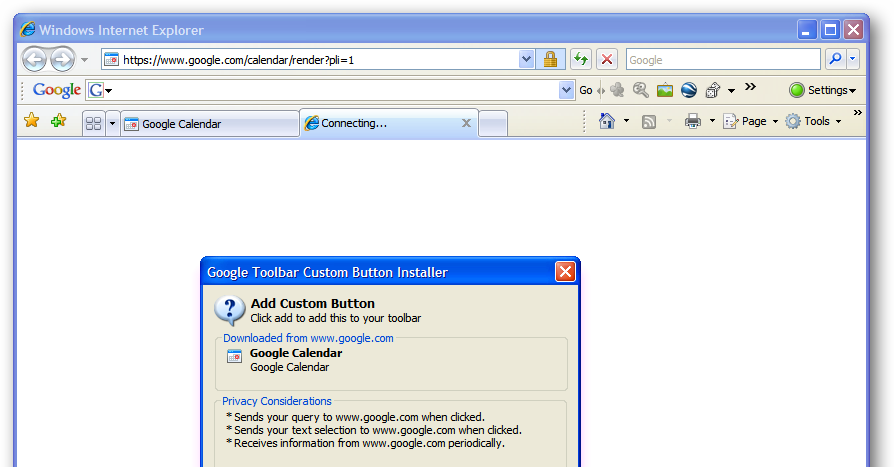Click the clover button on Google Toolbar
The width and height of the screenshot is (894, 467).
click(x=617, y=90)
